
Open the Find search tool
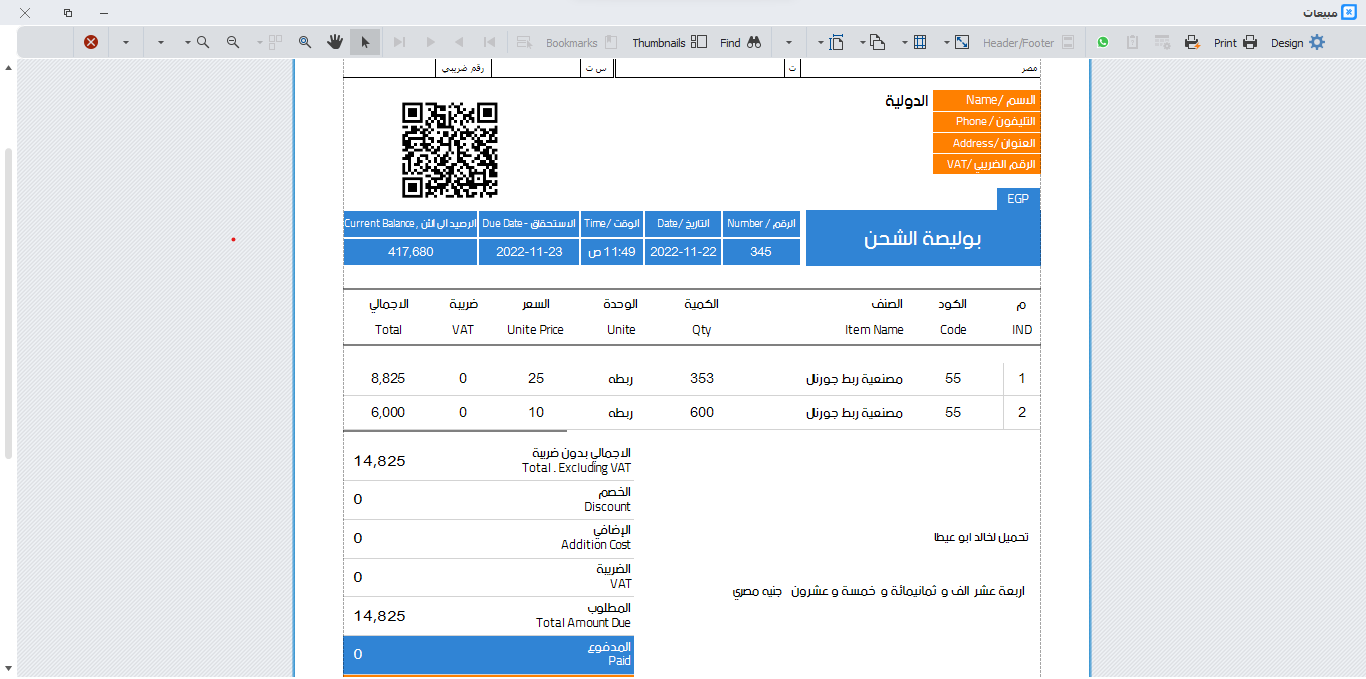click(x=741, y=43)
